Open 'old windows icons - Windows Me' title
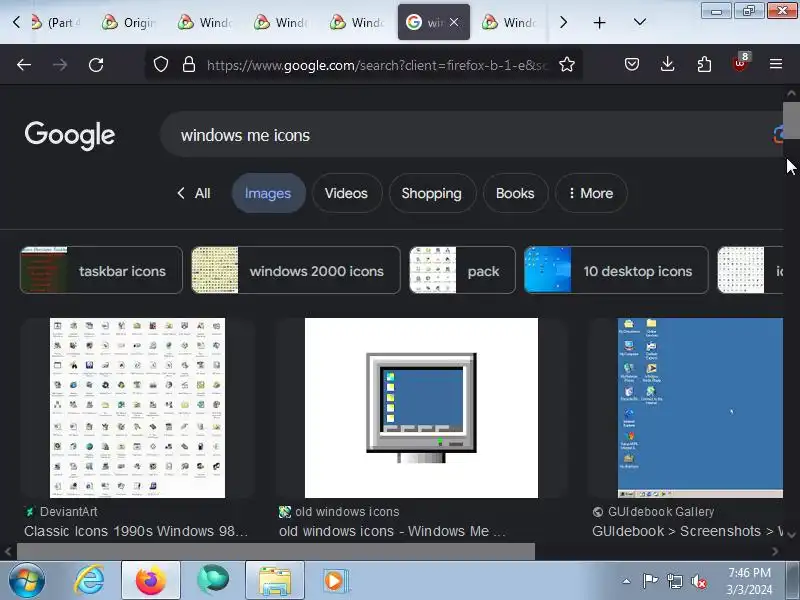This screenshot has height=600, width=800. [x=392, y=531]
